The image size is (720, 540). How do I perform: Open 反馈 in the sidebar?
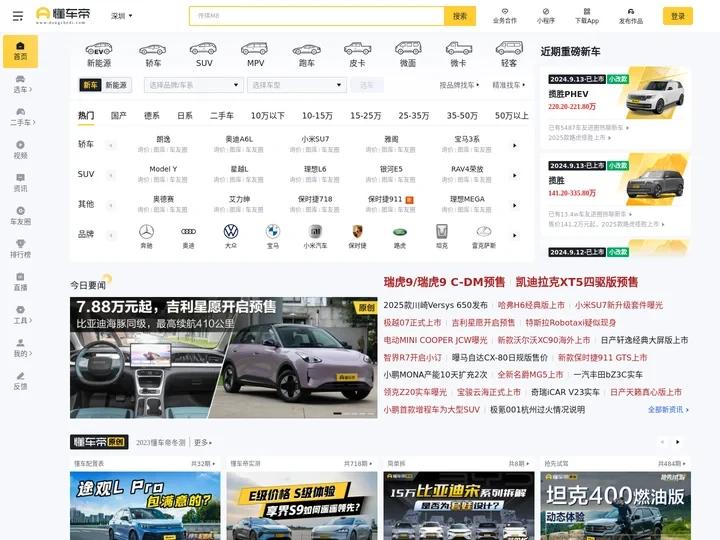(20, 382)
